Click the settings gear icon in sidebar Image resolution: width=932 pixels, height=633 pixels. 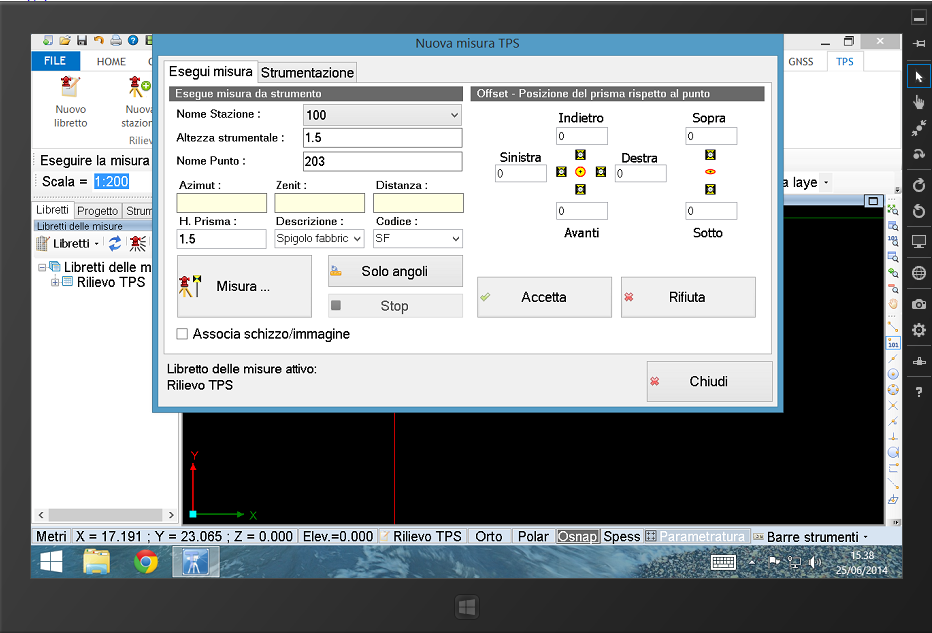(919, 330)
